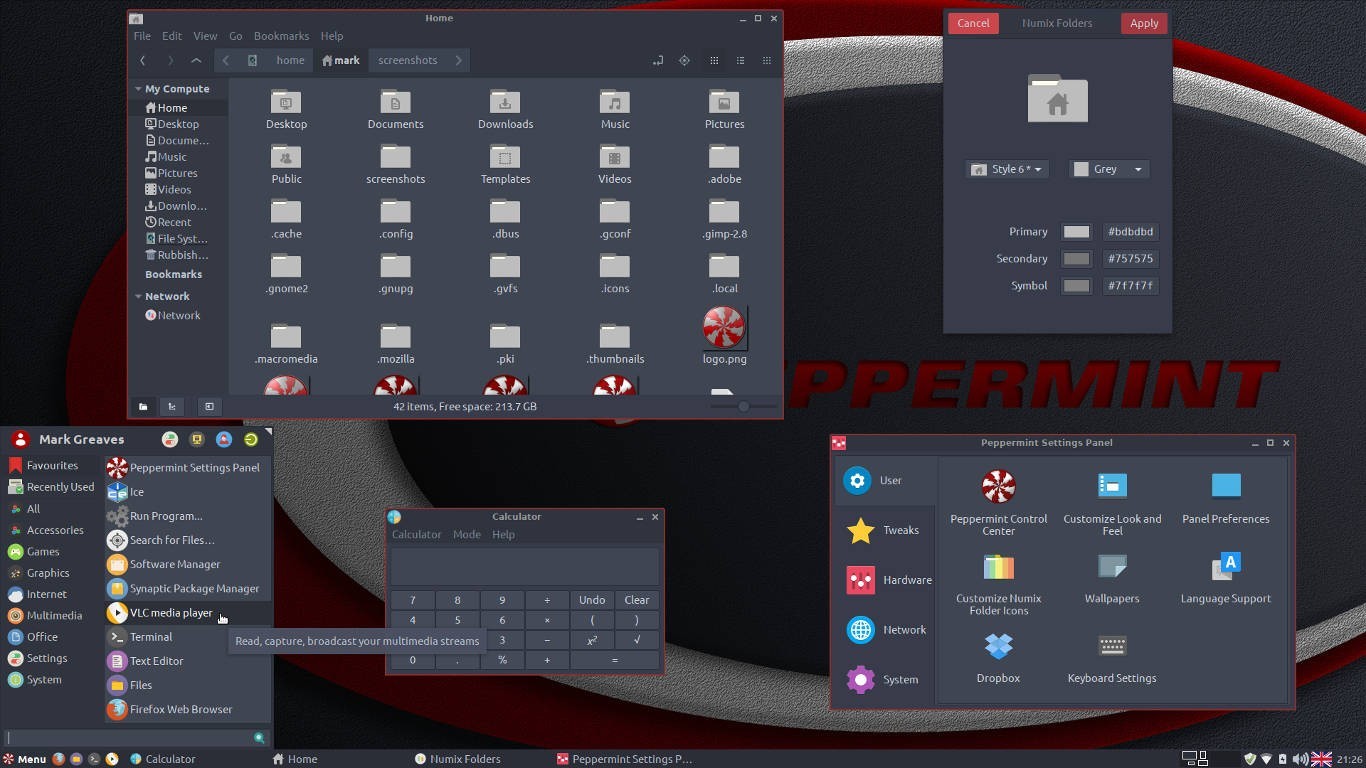Click the network icon in system tray

(x=1265, y=759)
